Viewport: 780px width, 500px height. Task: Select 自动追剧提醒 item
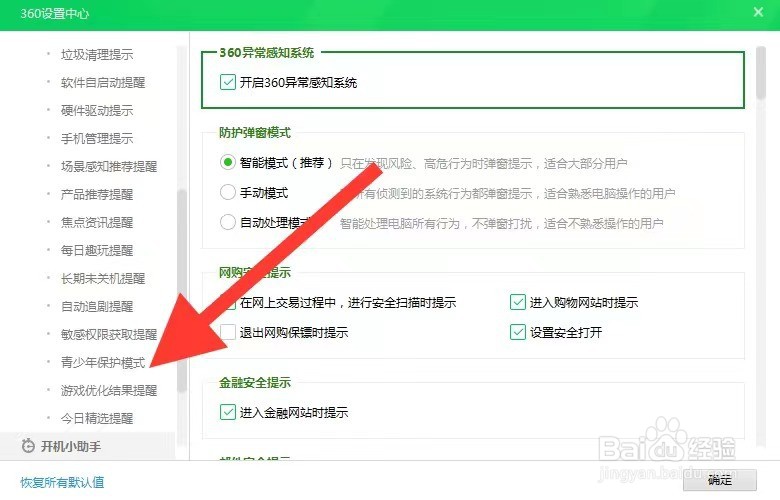coord(97,306)
